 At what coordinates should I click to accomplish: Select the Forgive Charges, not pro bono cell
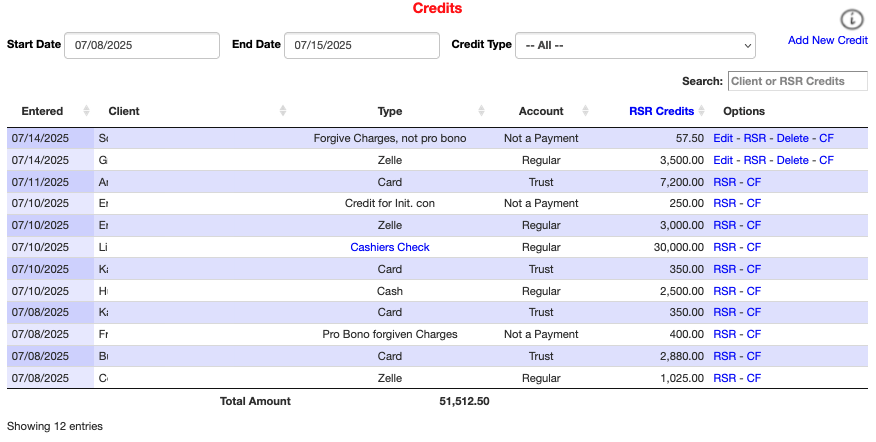[x=390, y=138]
